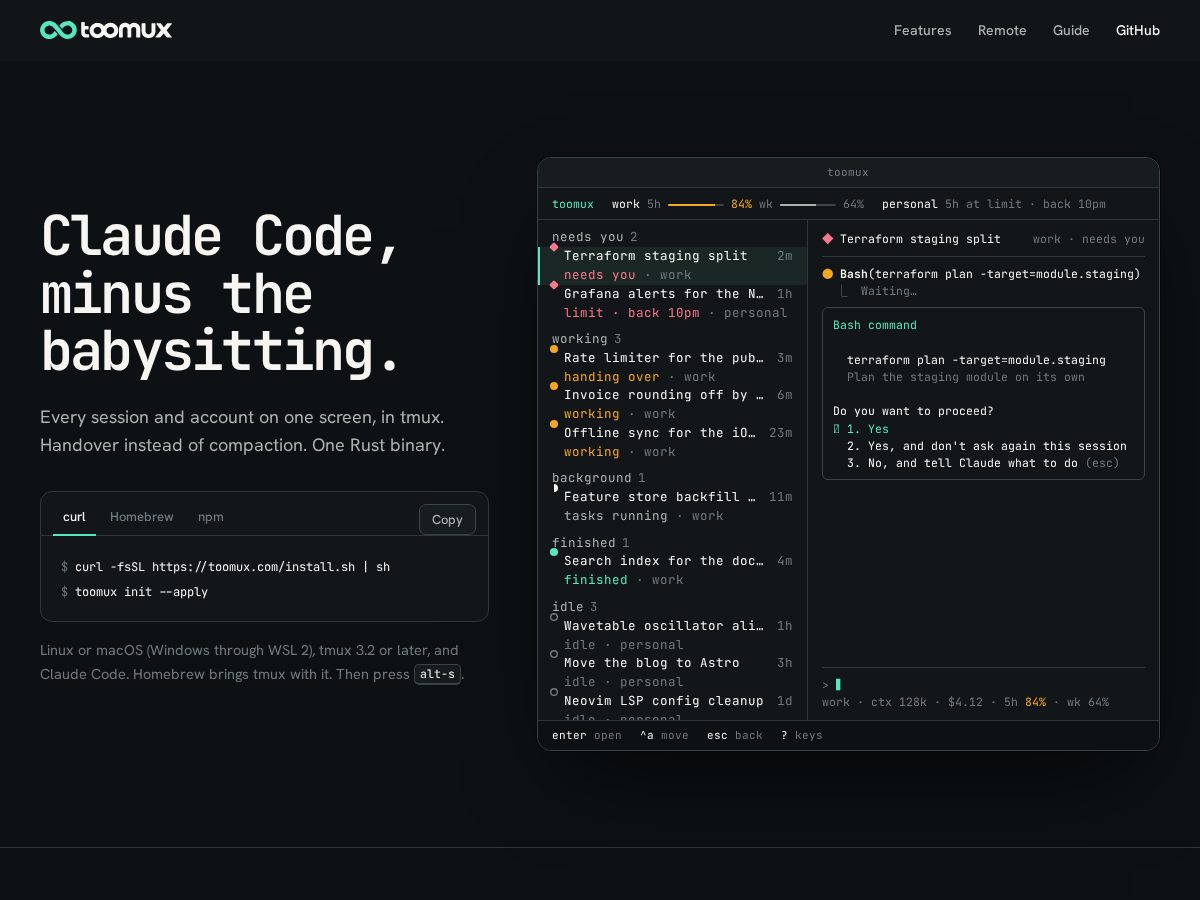Open the Guide page link

tap(1071, 30)
